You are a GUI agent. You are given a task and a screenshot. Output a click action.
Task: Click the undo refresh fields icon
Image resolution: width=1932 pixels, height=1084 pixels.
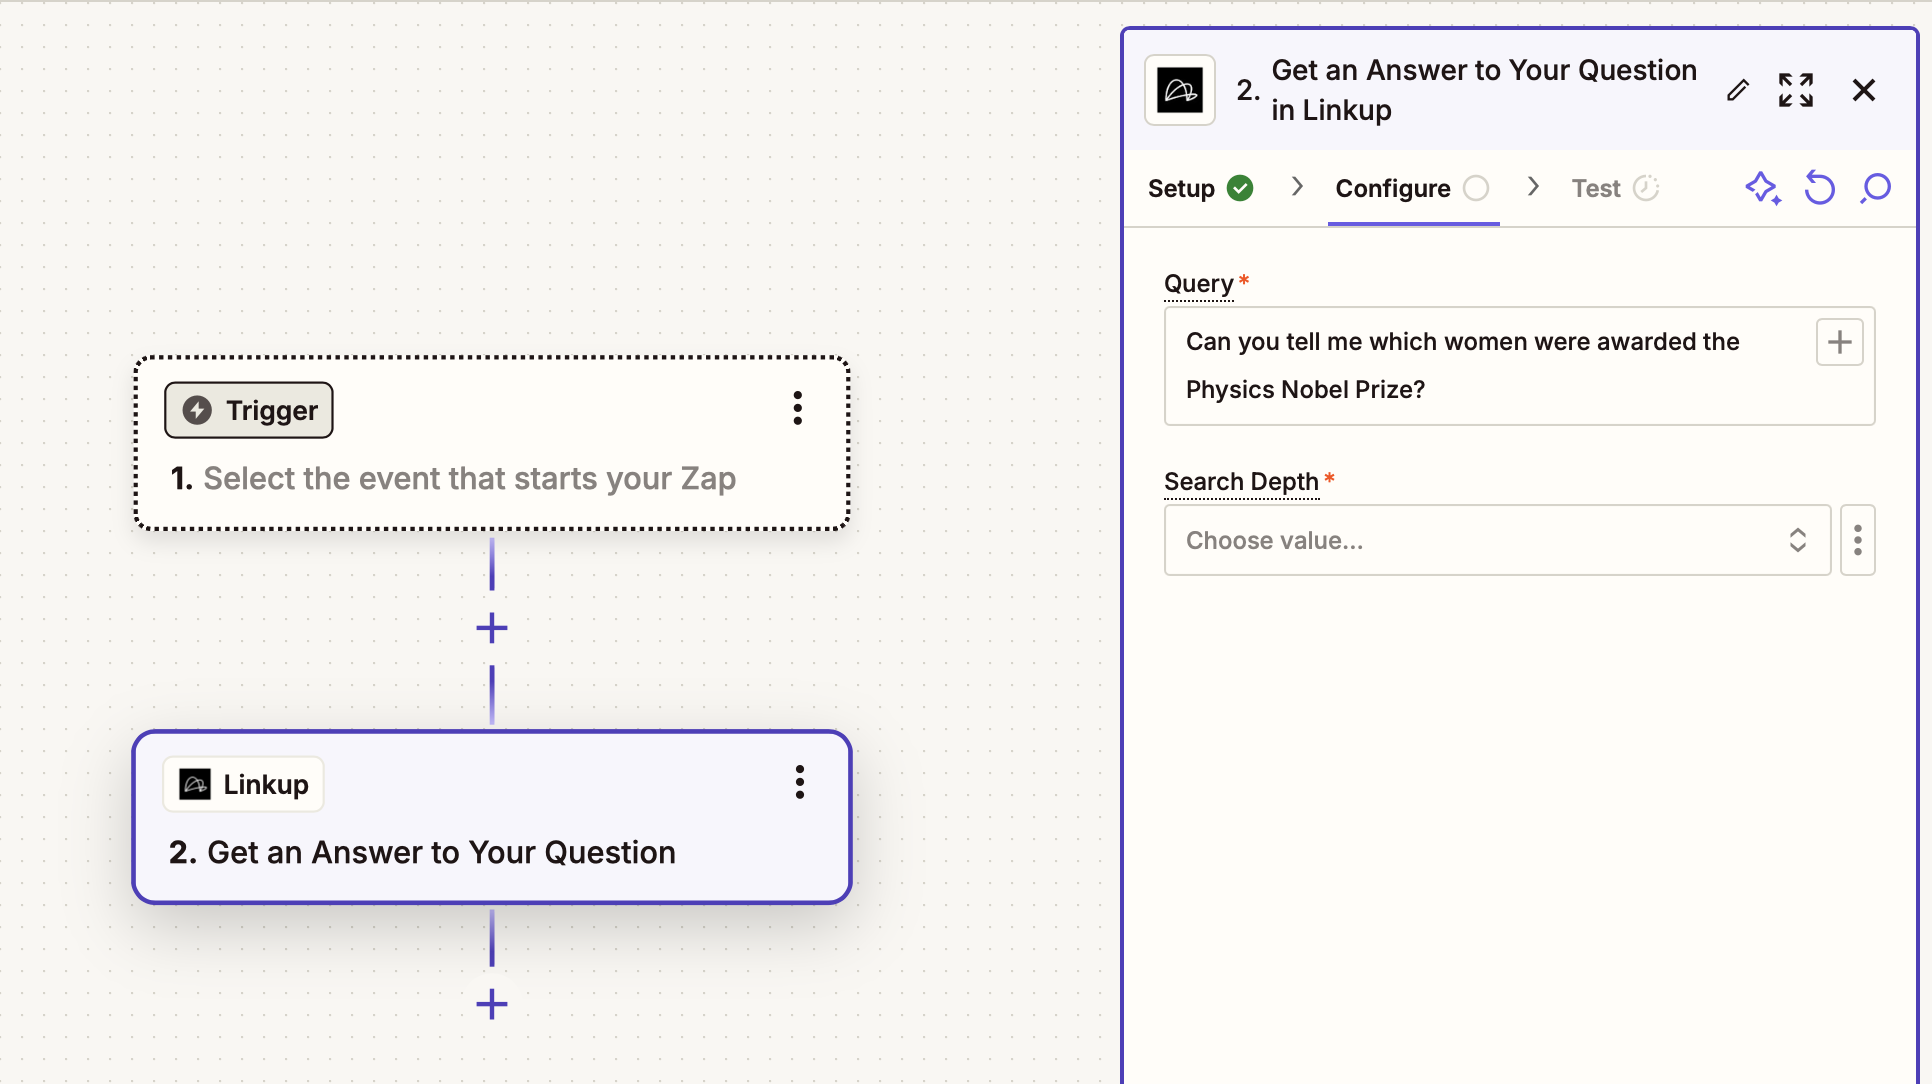coord(1819,188)
